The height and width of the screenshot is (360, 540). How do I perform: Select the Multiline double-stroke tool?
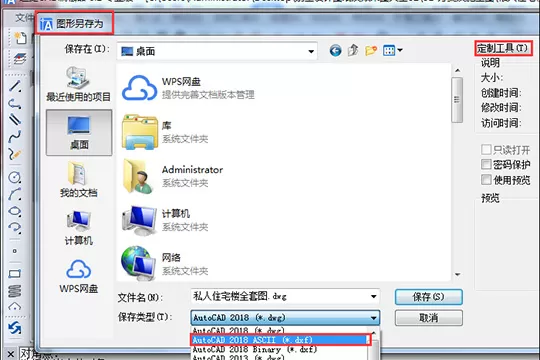(15, 120)
